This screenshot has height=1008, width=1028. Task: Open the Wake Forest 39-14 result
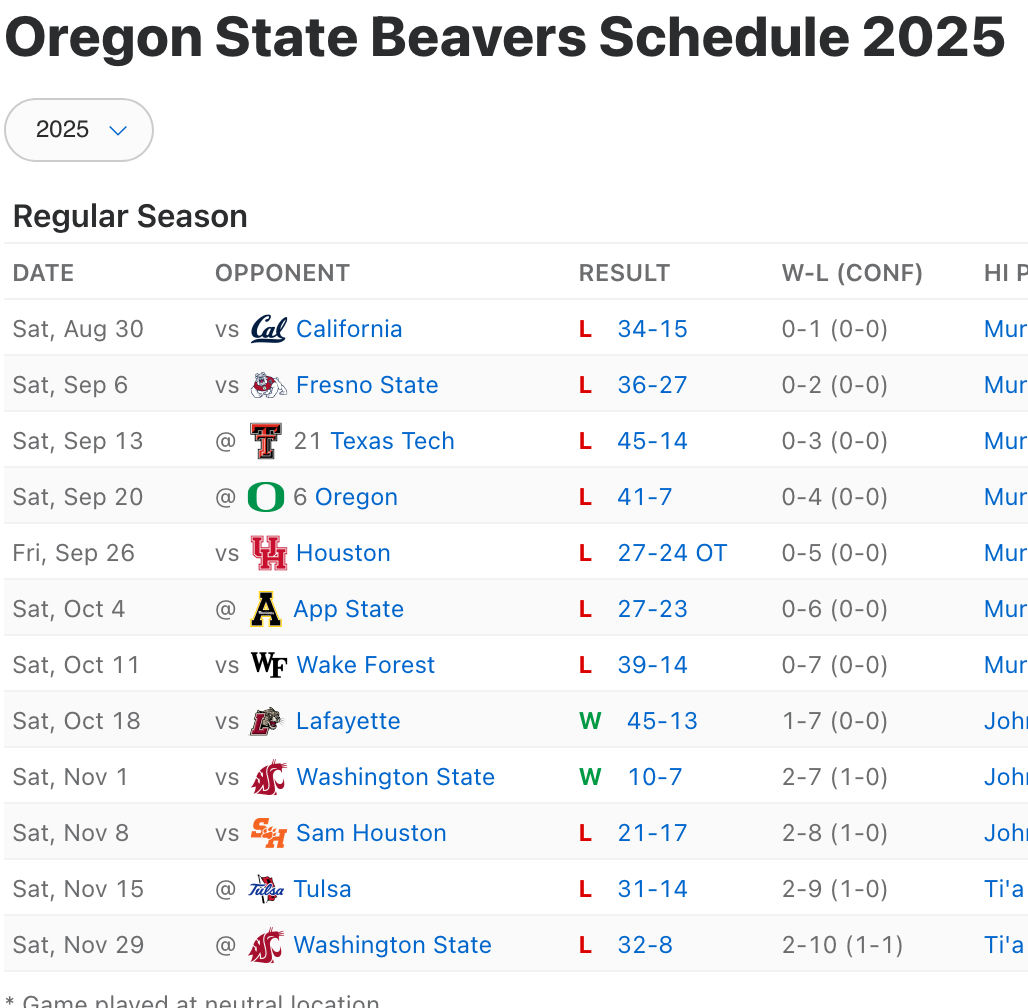coord(652,665)
